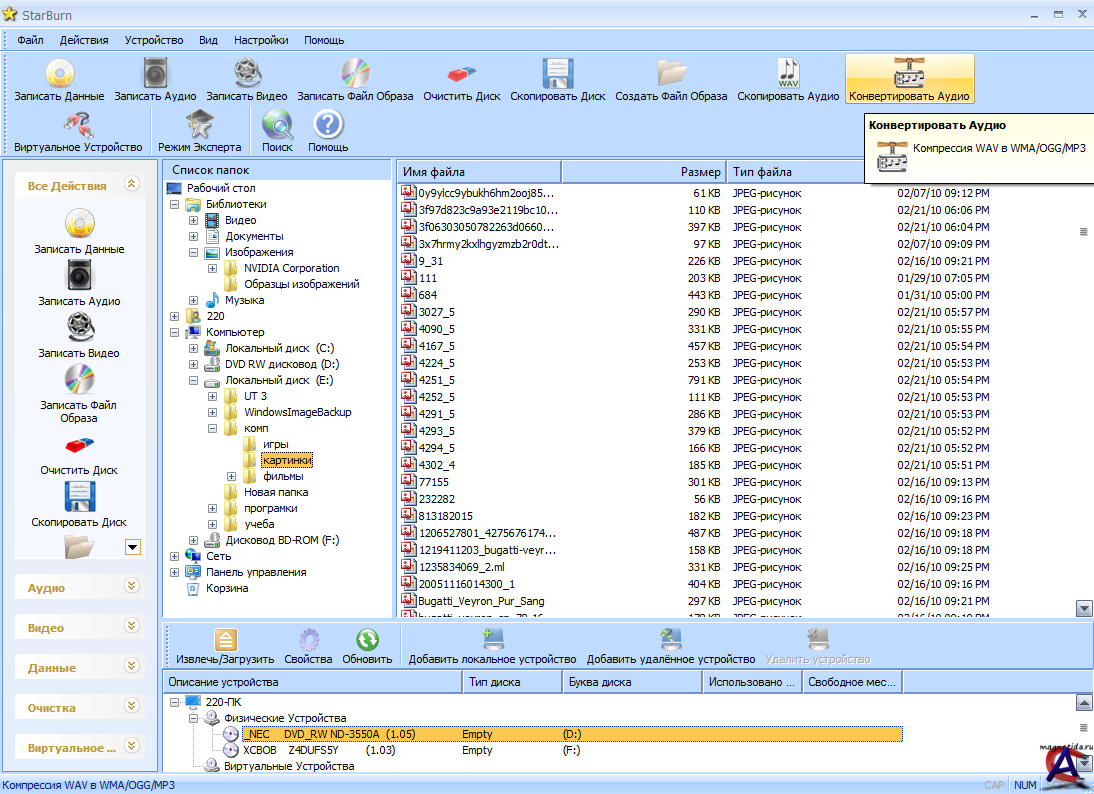The image size is (1094, 794).
Task: Open the Настройки menu
Action: (x=261, y=40)
